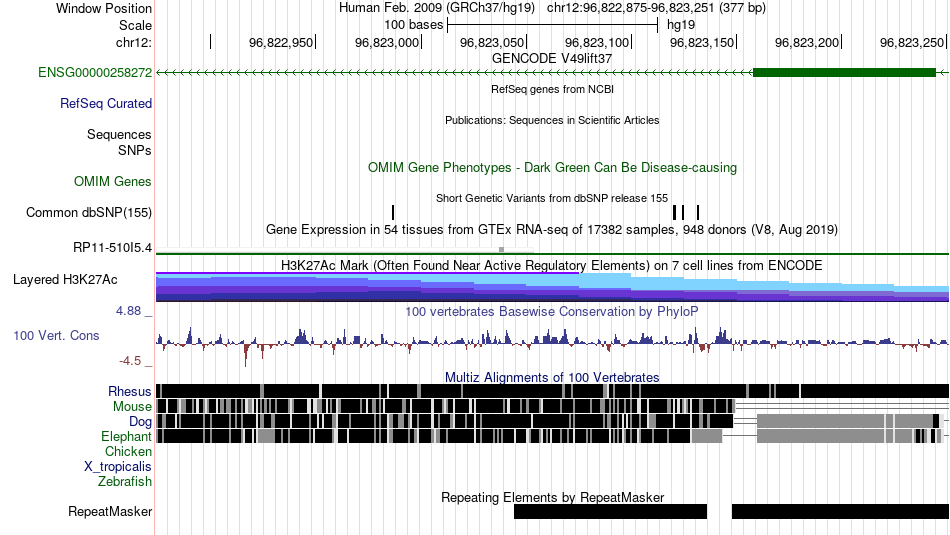The height and width of the screenshot is (535, 950).
Task: Click the OMIM Gene Phenotypes title
Action: click(x=552, y=168)
